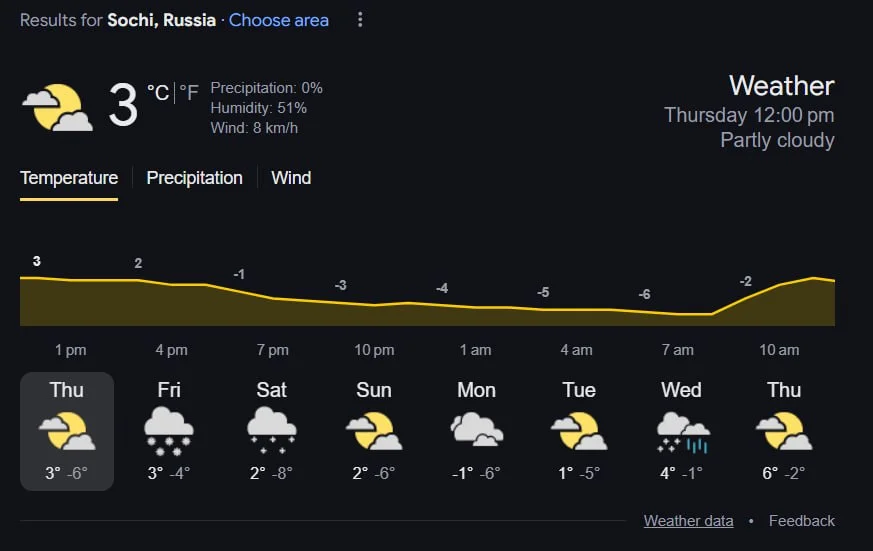The image size is (873, 551).
Task: Select Saturday's light snow icon
Action: [271, 431]
